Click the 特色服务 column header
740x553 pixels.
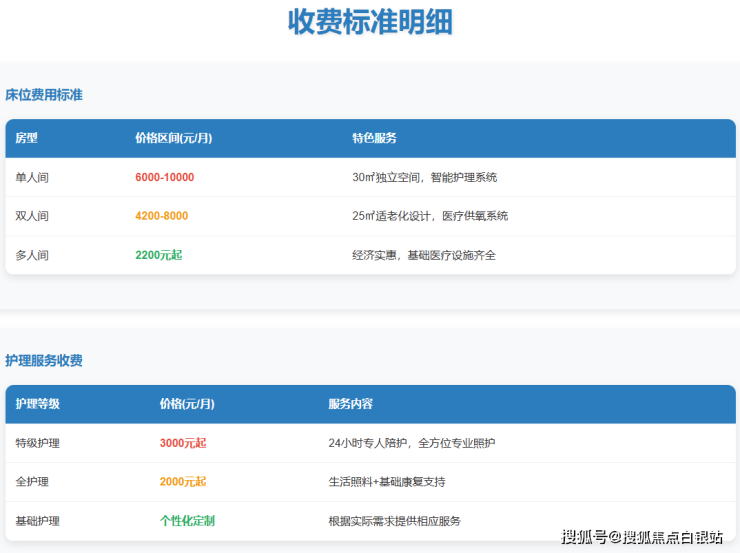pos(374,138)
